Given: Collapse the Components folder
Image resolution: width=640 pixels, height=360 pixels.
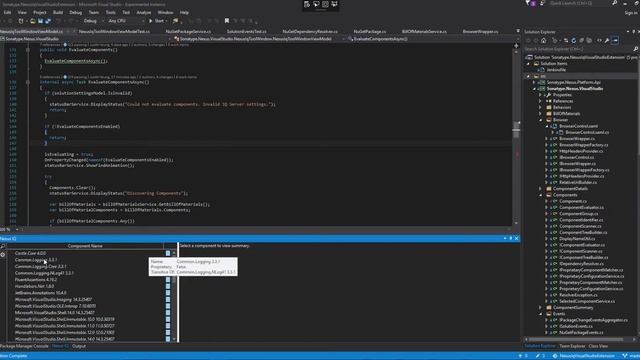Looking at the screenshot, I should point(540,195).
